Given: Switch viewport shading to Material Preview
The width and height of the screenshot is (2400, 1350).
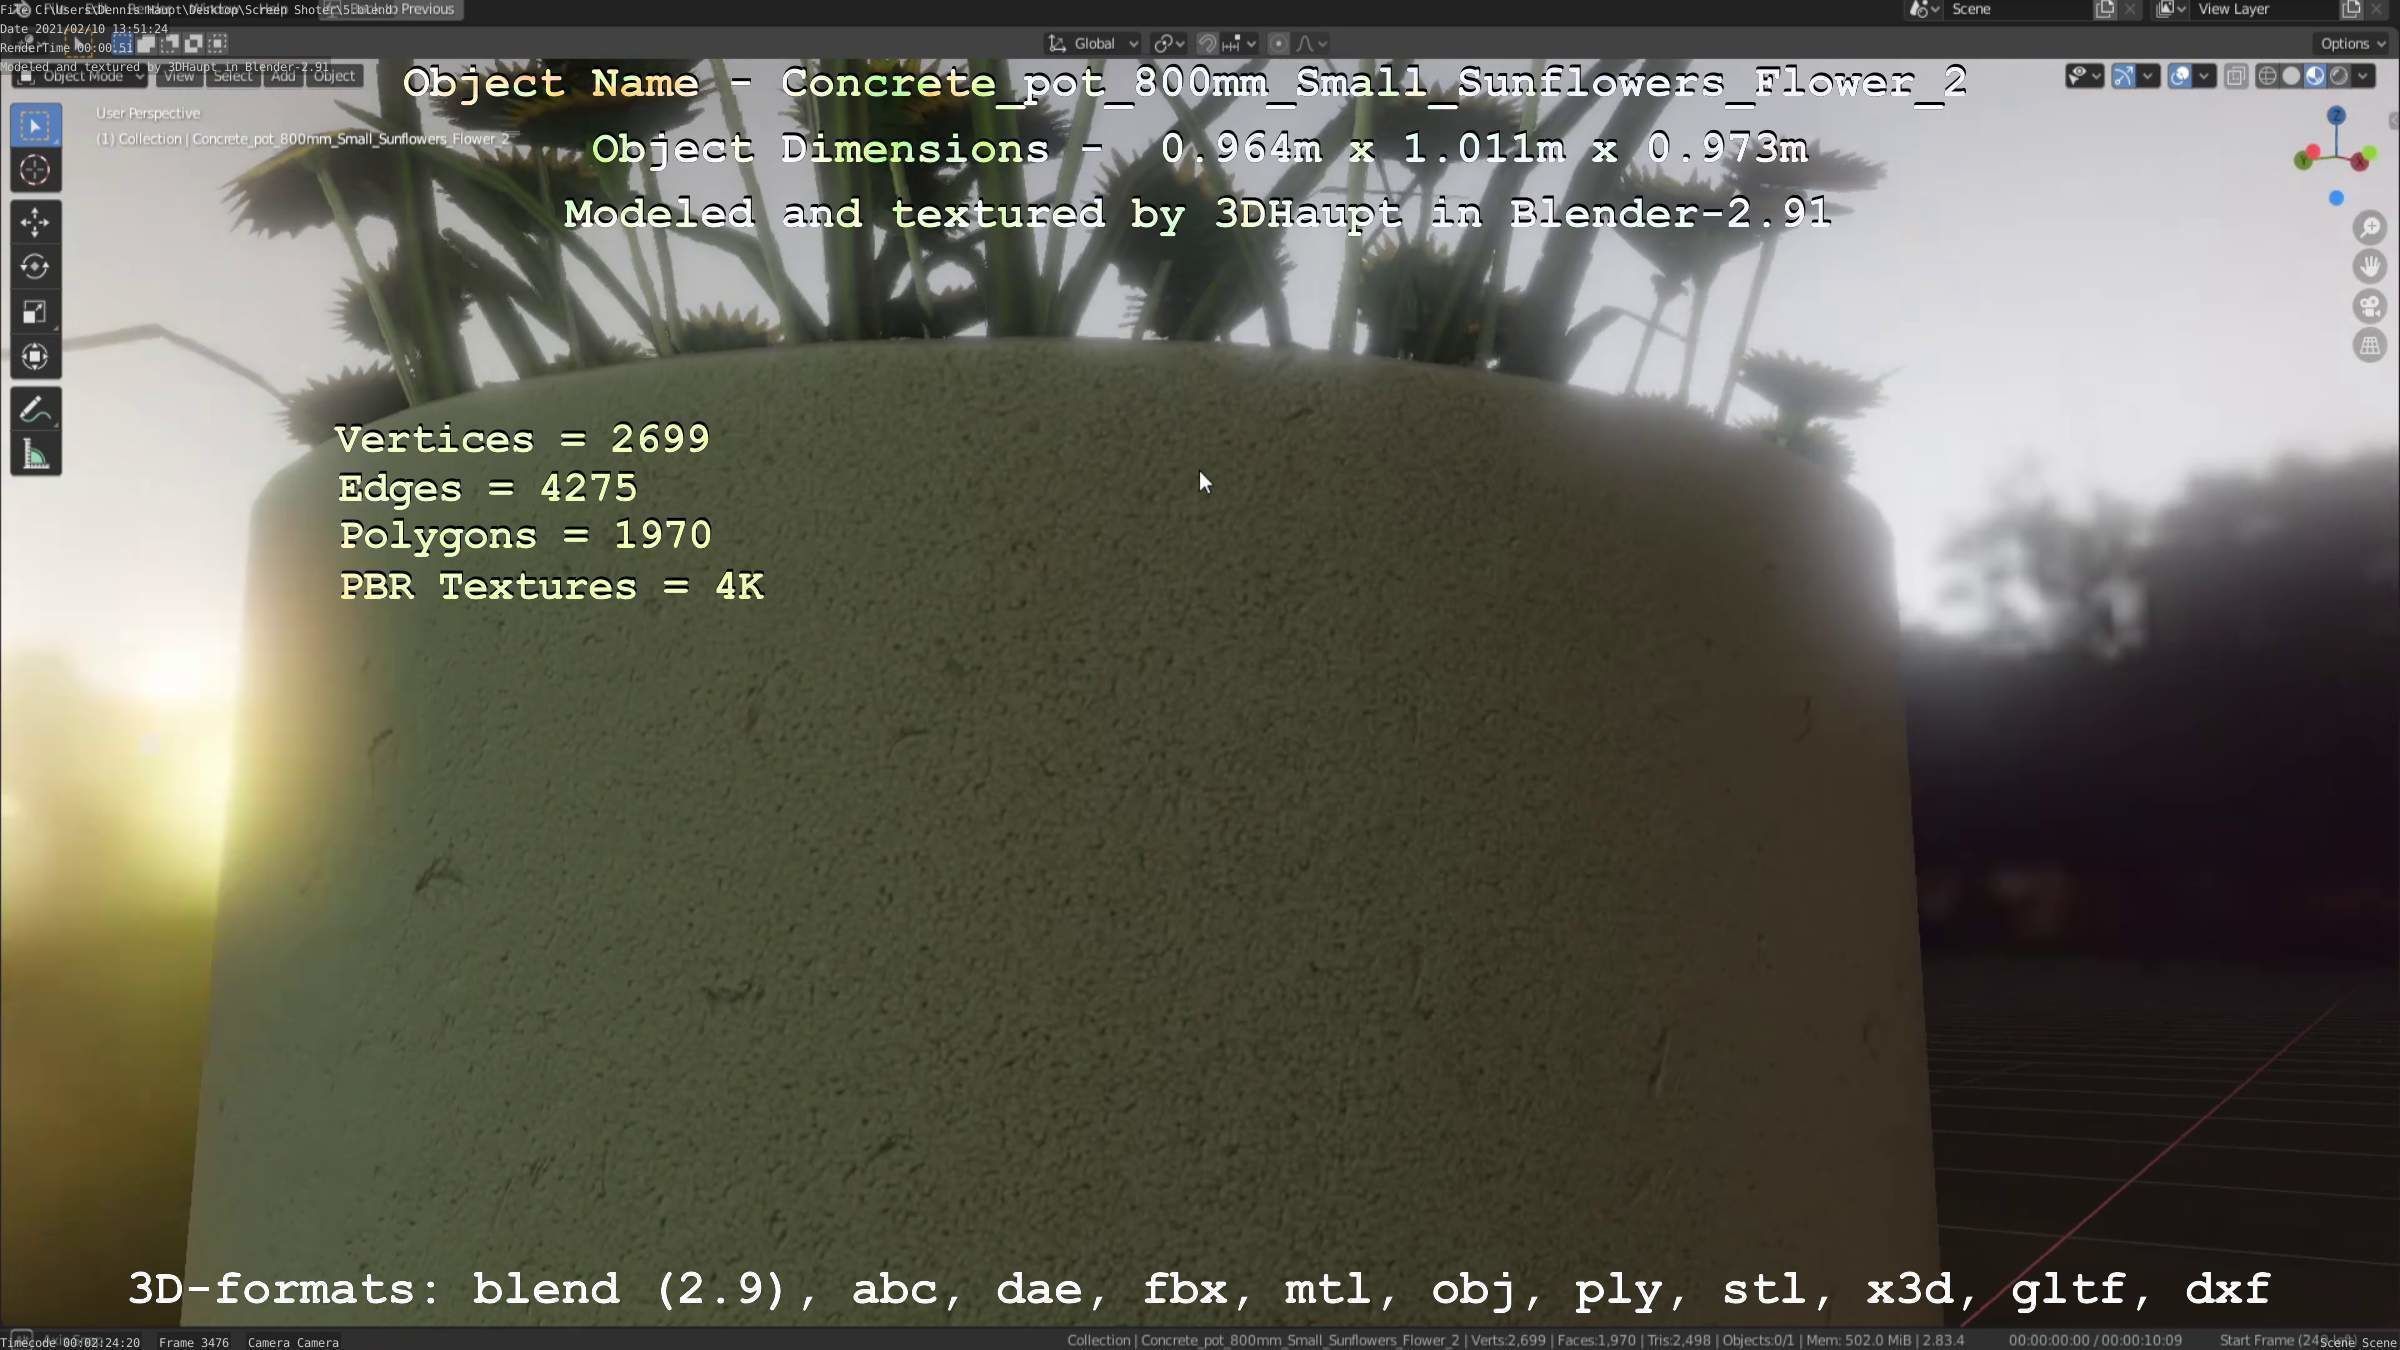Looking at the screenshot, I should pyautogui.click(x=2315, y=76).
